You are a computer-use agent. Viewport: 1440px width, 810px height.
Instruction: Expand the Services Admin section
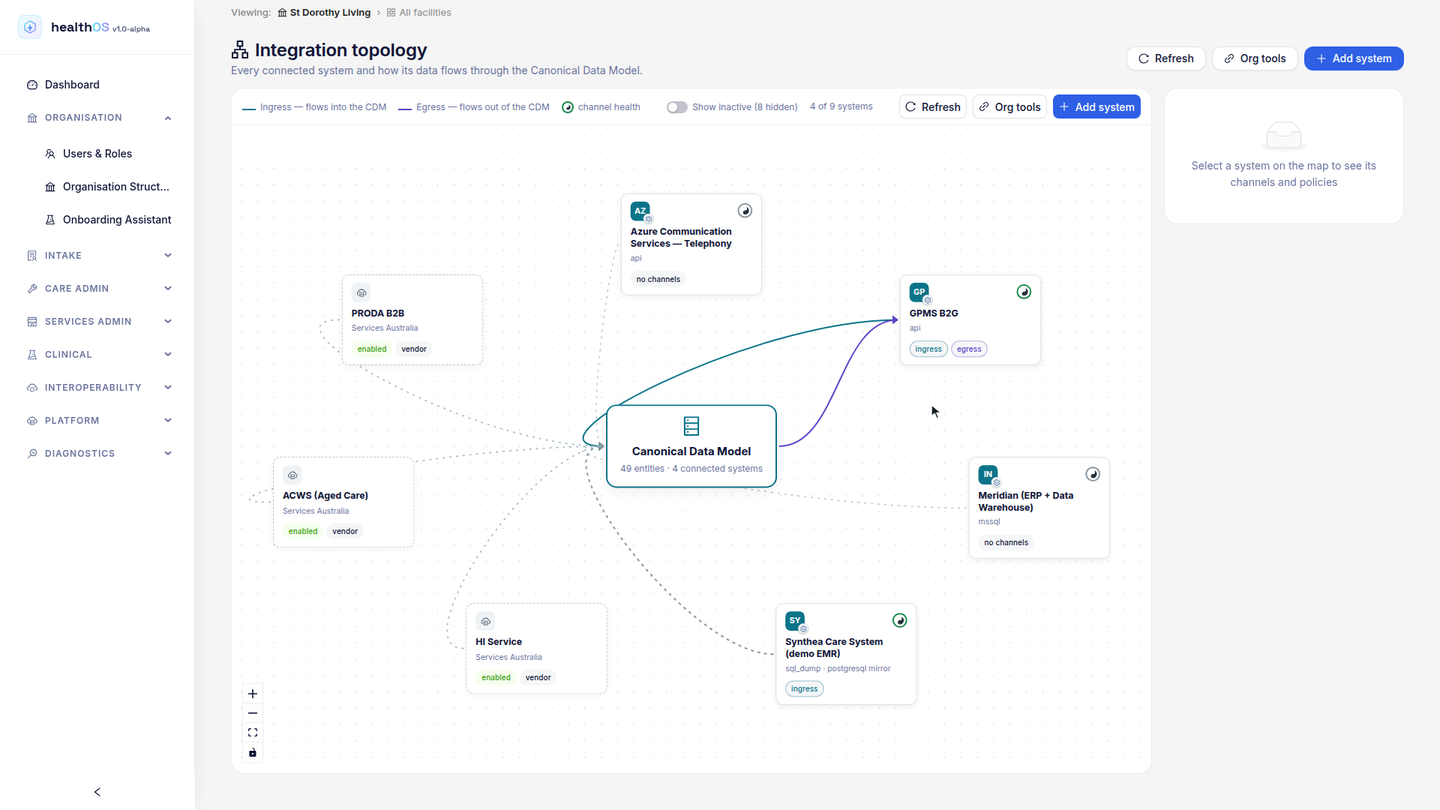[97, 322]
